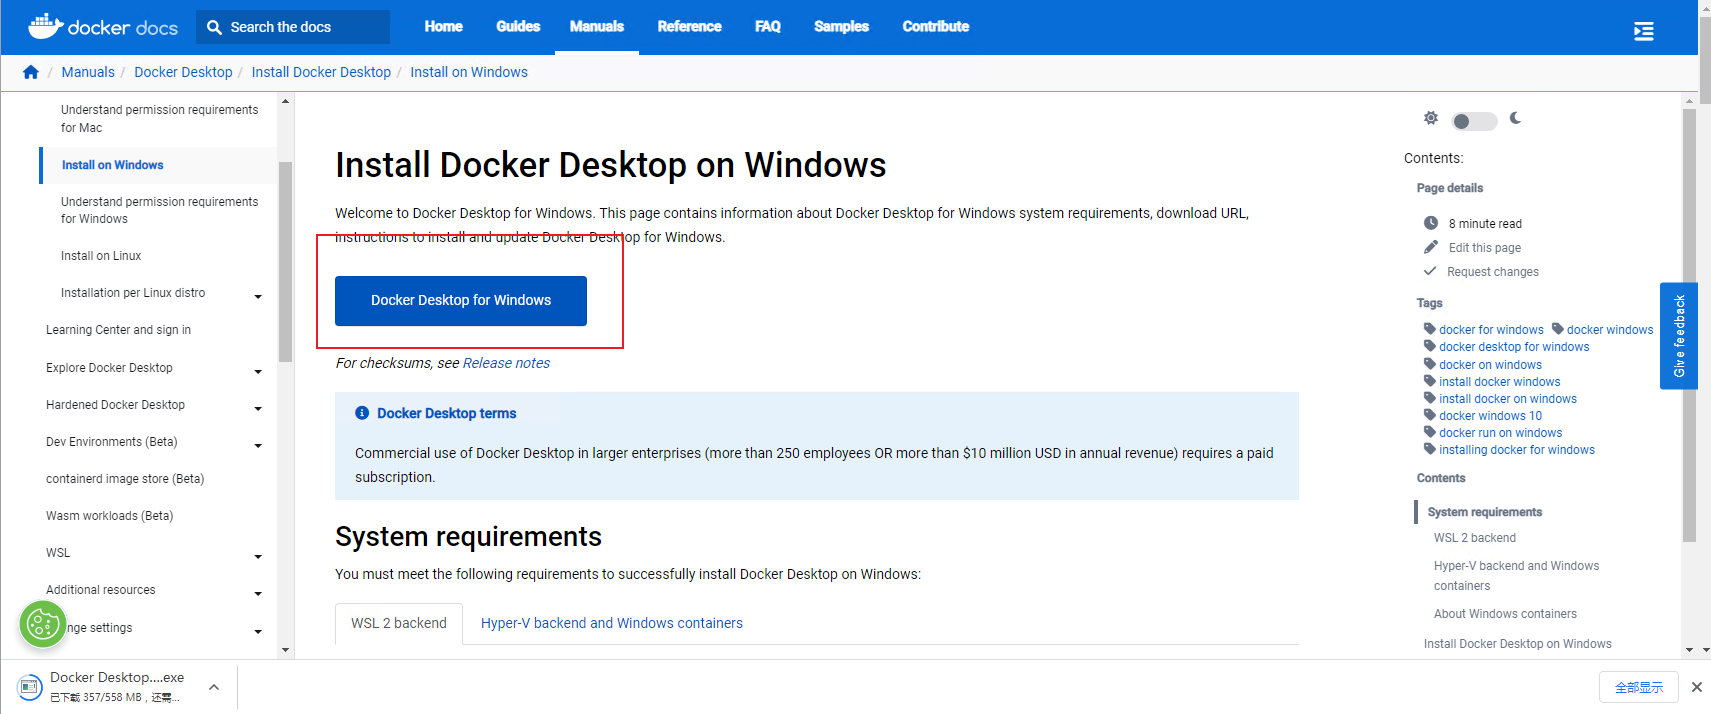Toggle the light/dark theme switch

tap(1474, 121)
